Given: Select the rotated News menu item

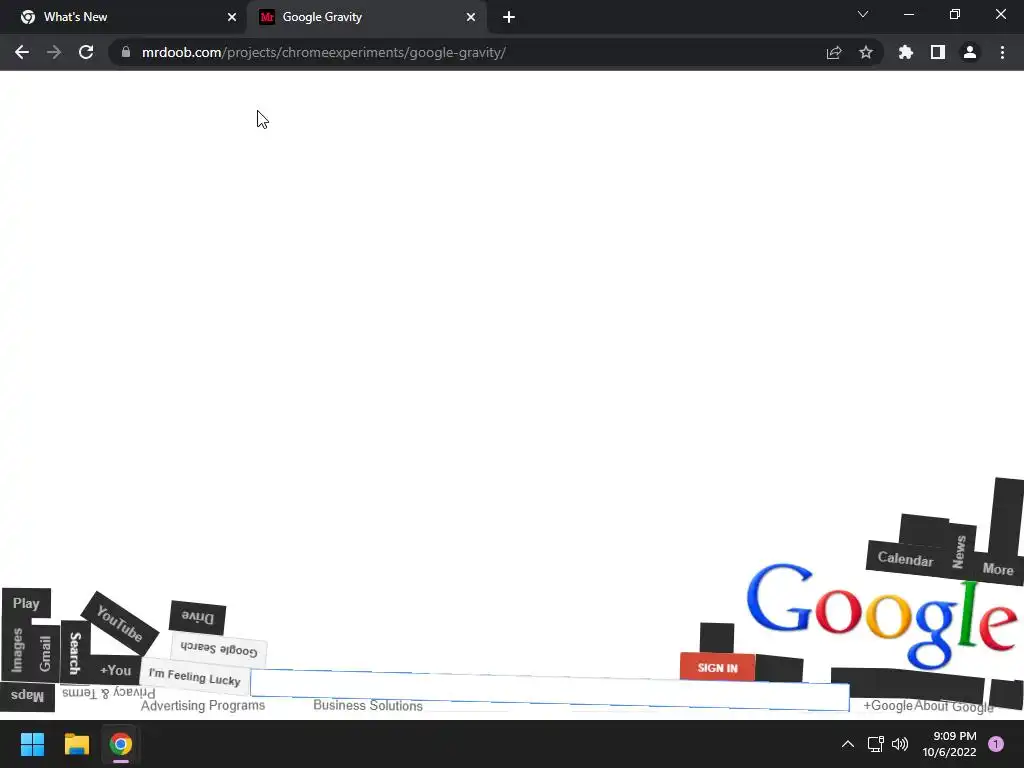Looking at the screenshot, I should pos(959,551).
